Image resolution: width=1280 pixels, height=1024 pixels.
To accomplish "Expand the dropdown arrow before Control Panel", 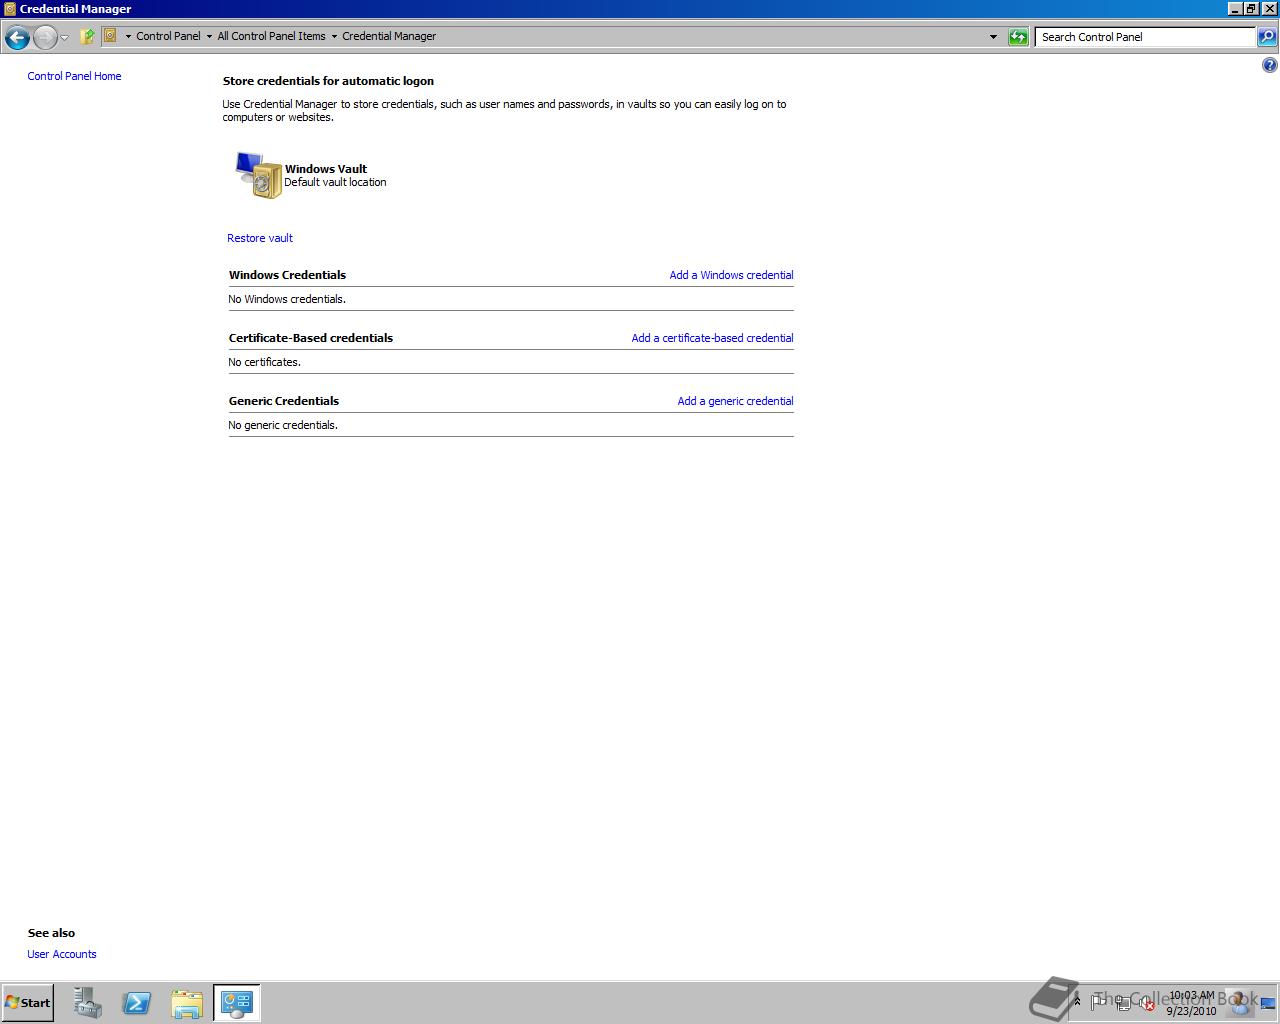I will click(128, 37).
